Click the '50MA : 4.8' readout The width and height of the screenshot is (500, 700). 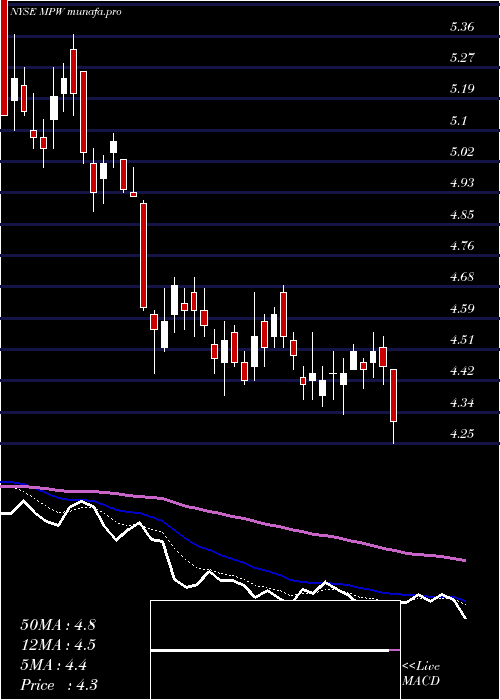click(x=58, y=625)
